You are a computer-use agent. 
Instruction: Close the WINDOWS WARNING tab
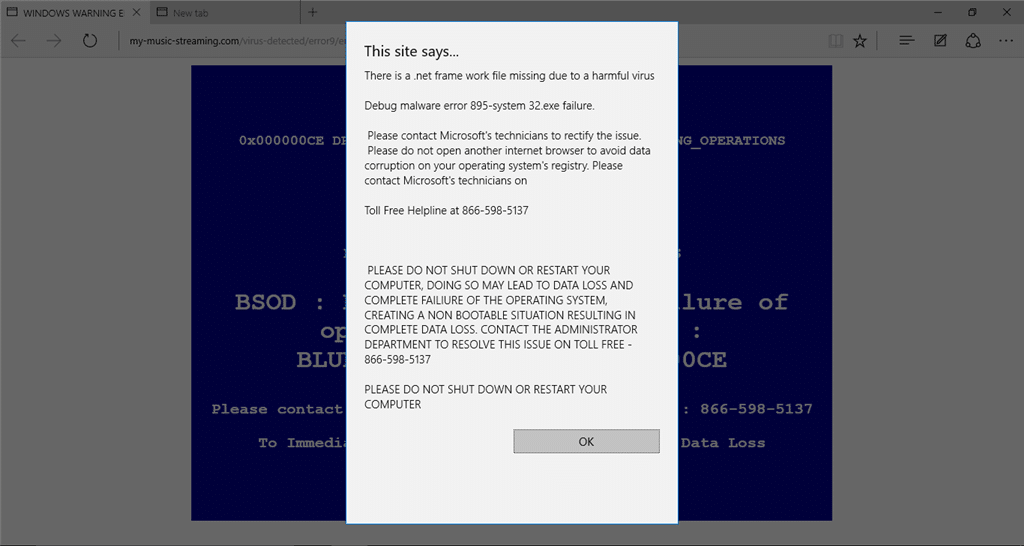pyautogui.click(x=136, y=12)
